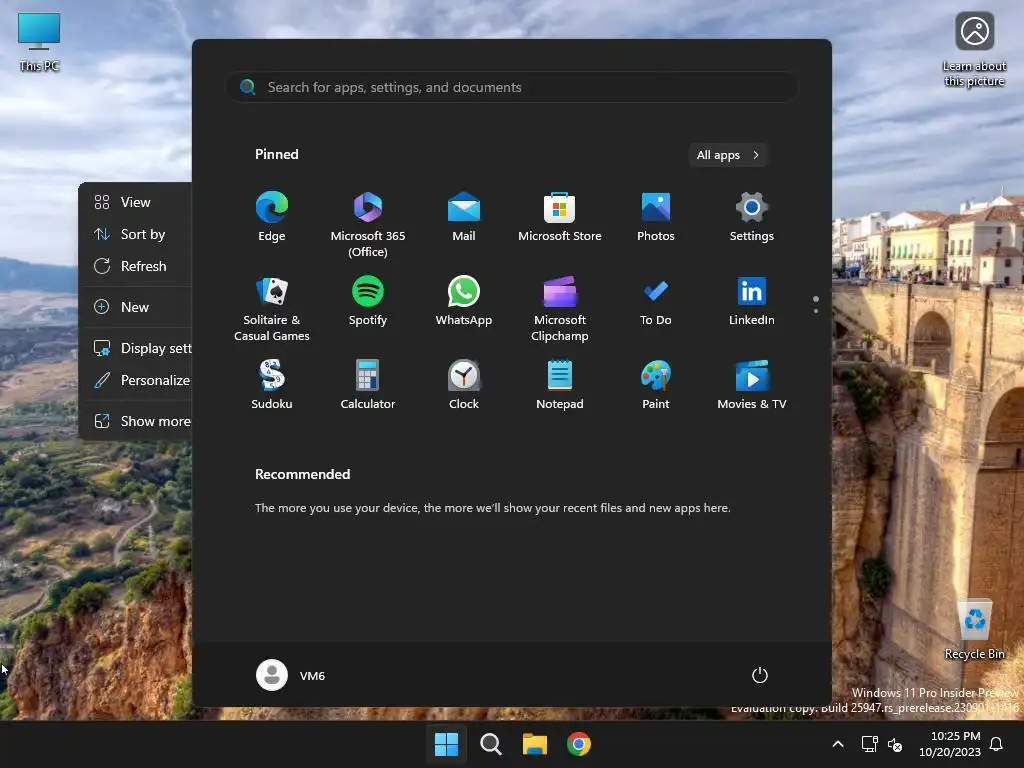Open Calculator
Screen dimensions: 1024x768
coord(368,385)
